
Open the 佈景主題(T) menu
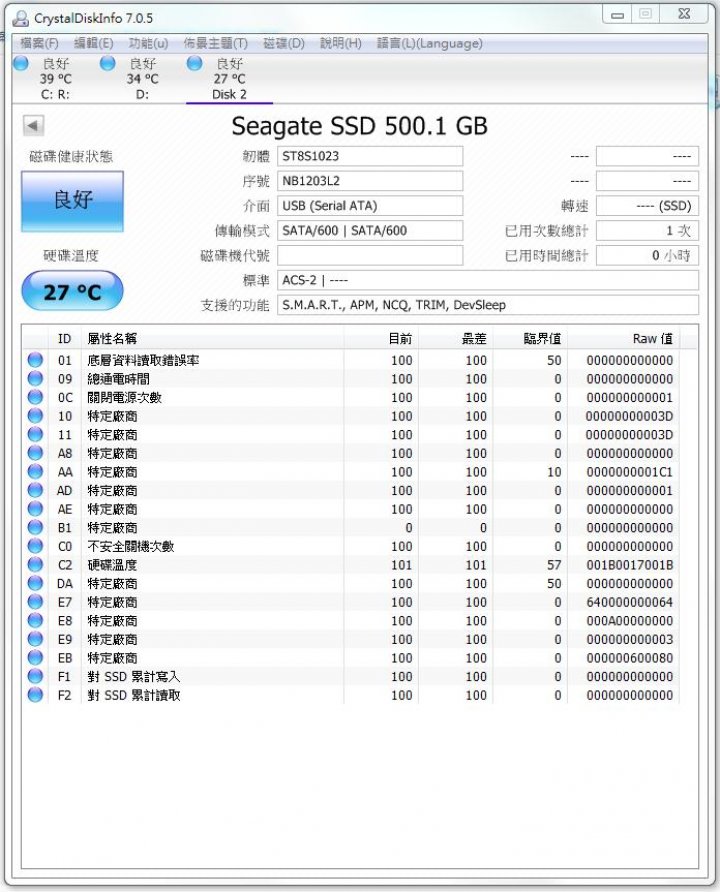point(216,43)
